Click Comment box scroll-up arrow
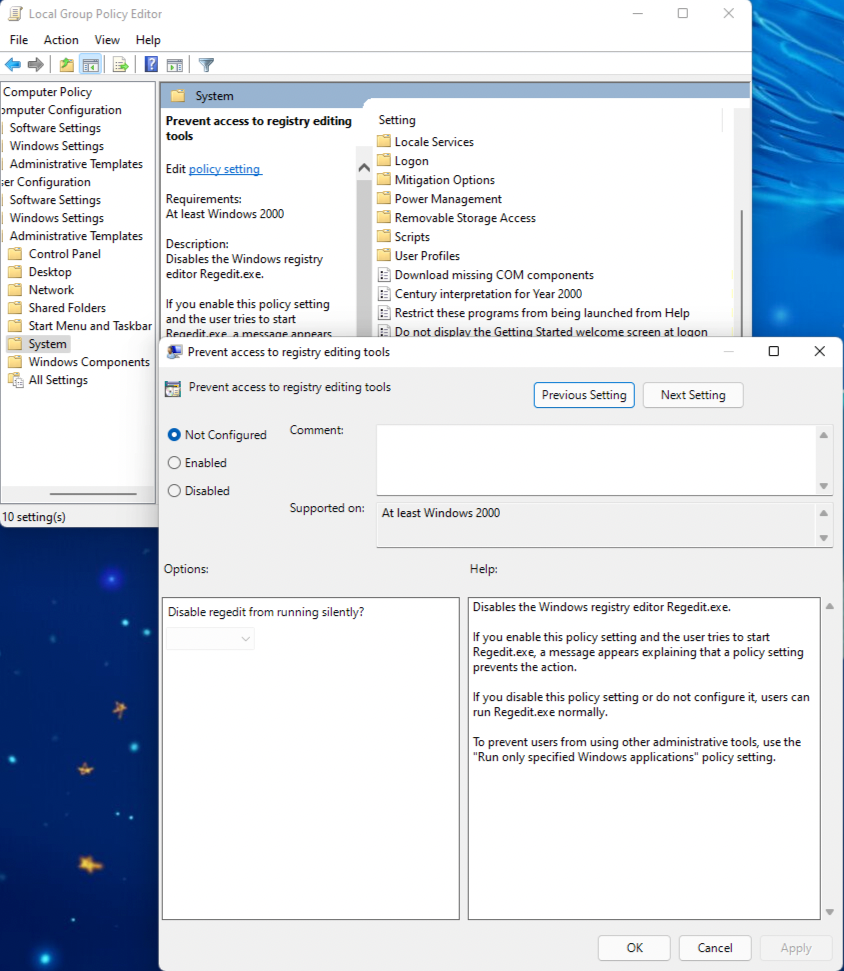Screen dimensions: 844x971 (824, 435)
